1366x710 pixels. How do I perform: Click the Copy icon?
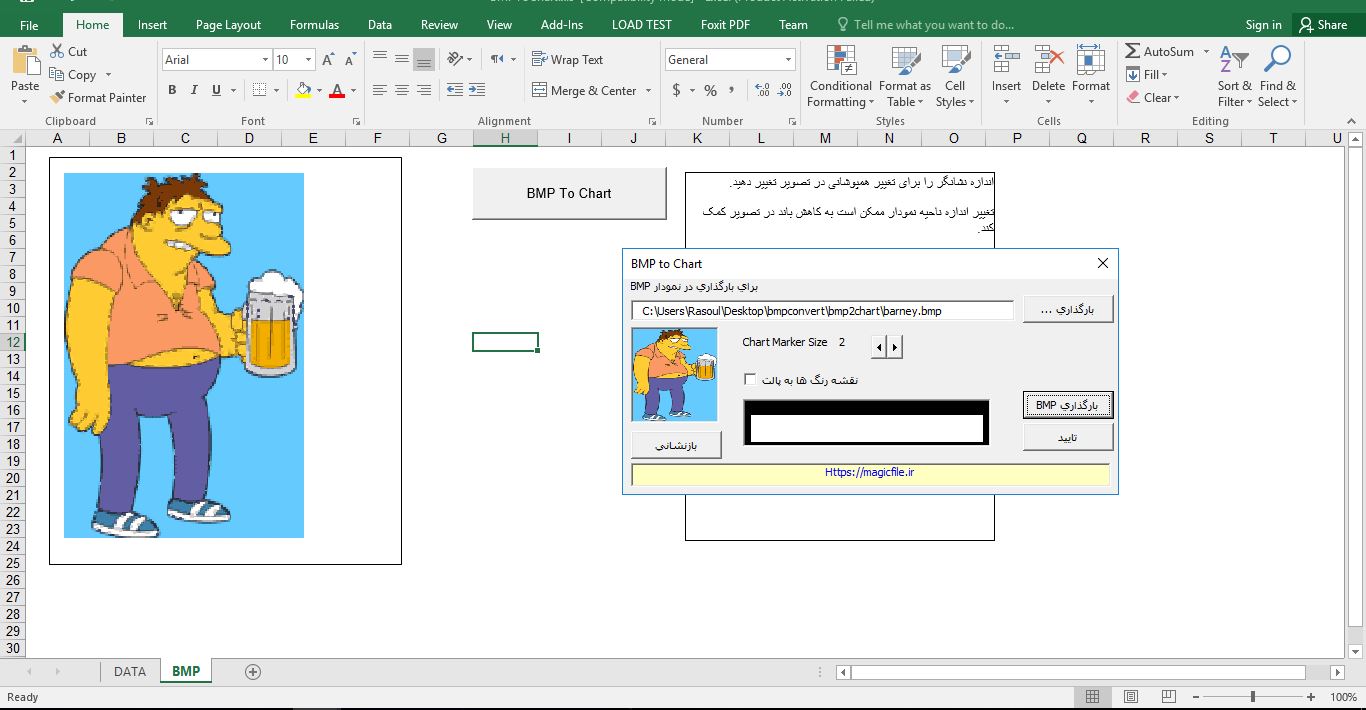click(56, 75)
